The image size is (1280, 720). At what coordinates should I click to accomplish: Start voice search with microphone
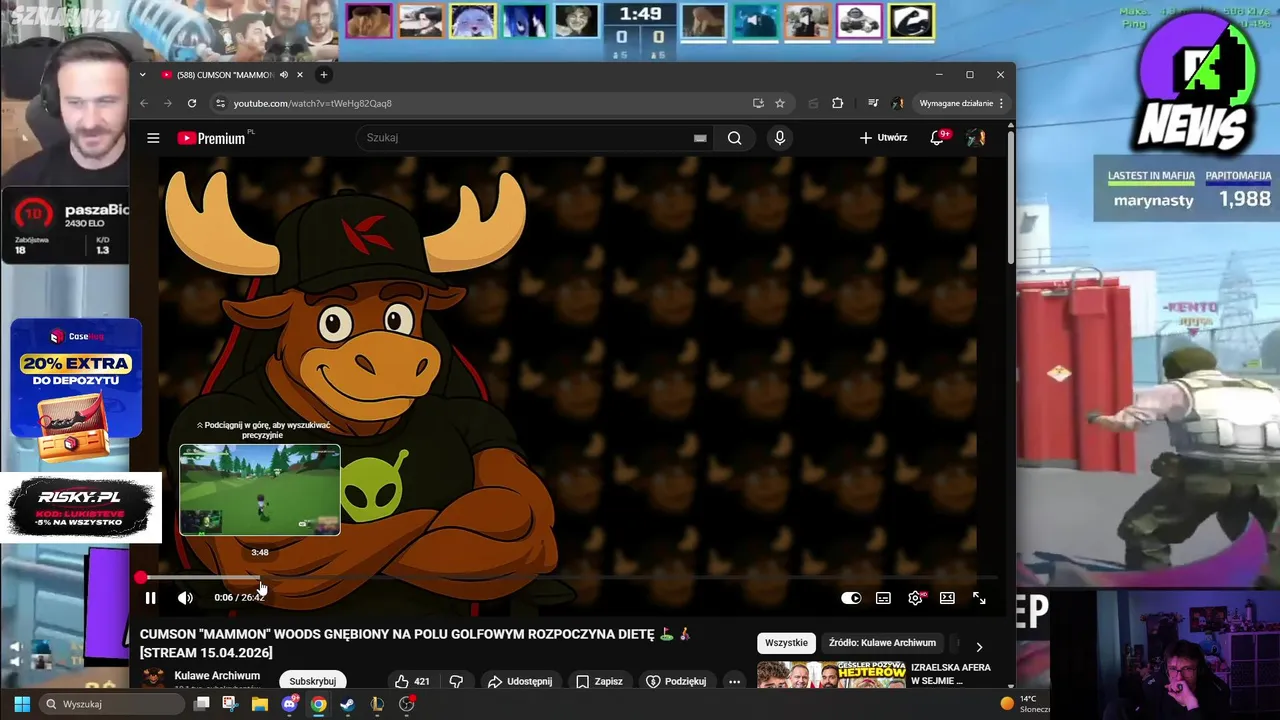click(780, 138)
